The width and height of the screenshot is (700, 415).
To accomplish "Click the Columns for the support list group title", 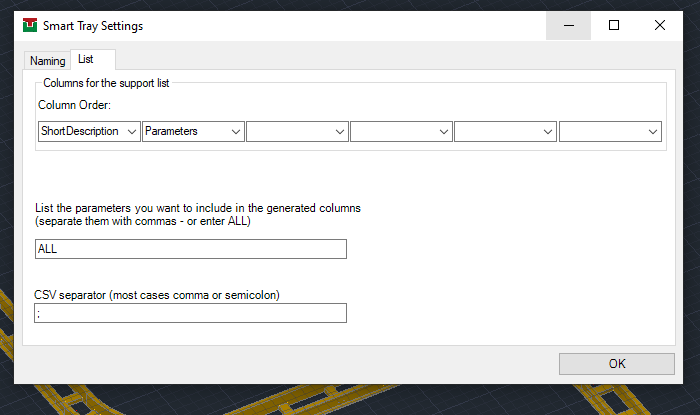I will 106,83.
